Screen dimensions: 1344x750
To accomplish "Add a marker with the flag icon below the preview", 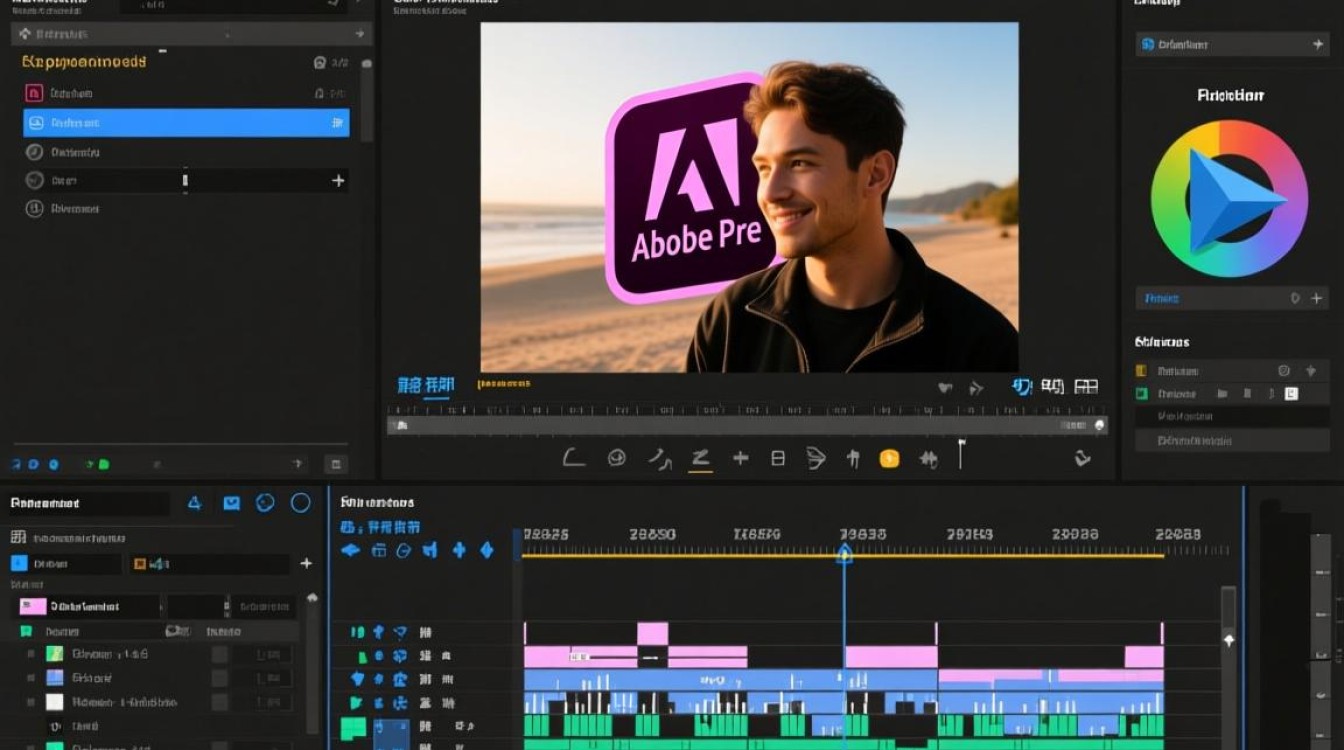I will point(961,453).
